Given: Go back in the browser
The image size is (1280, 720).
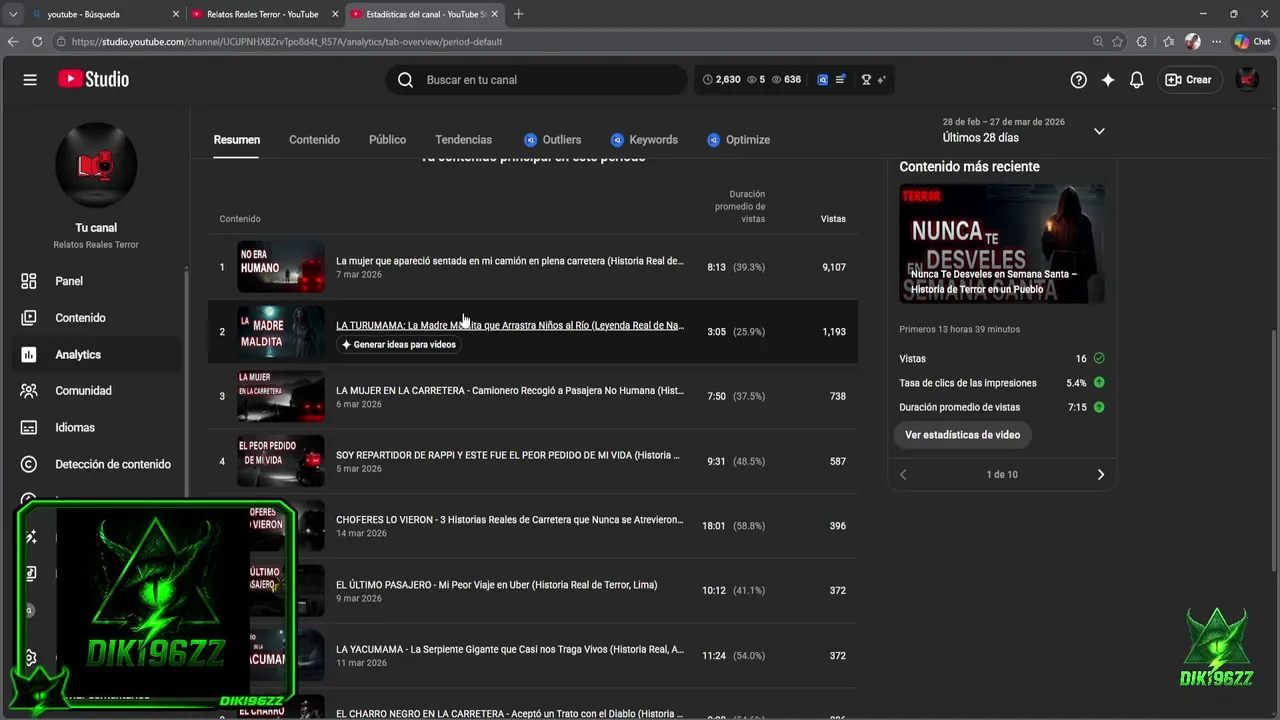Looking at the screenshot, I should [x=13, y=42].
